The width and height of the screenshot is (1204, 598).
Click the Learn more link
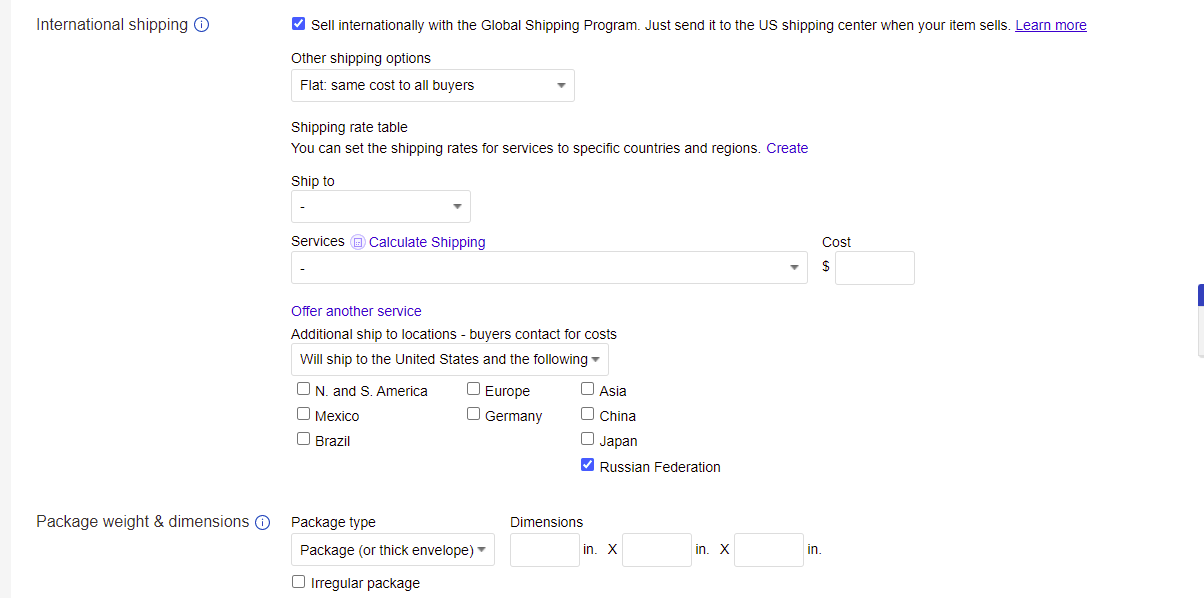point(1050,24)
